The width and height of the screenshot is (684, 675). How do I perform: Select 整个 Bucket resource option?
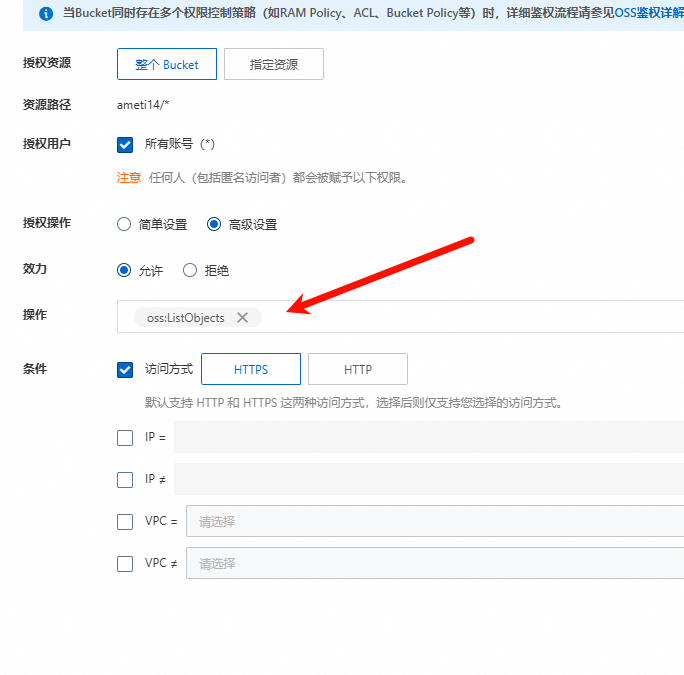point(167,65)
